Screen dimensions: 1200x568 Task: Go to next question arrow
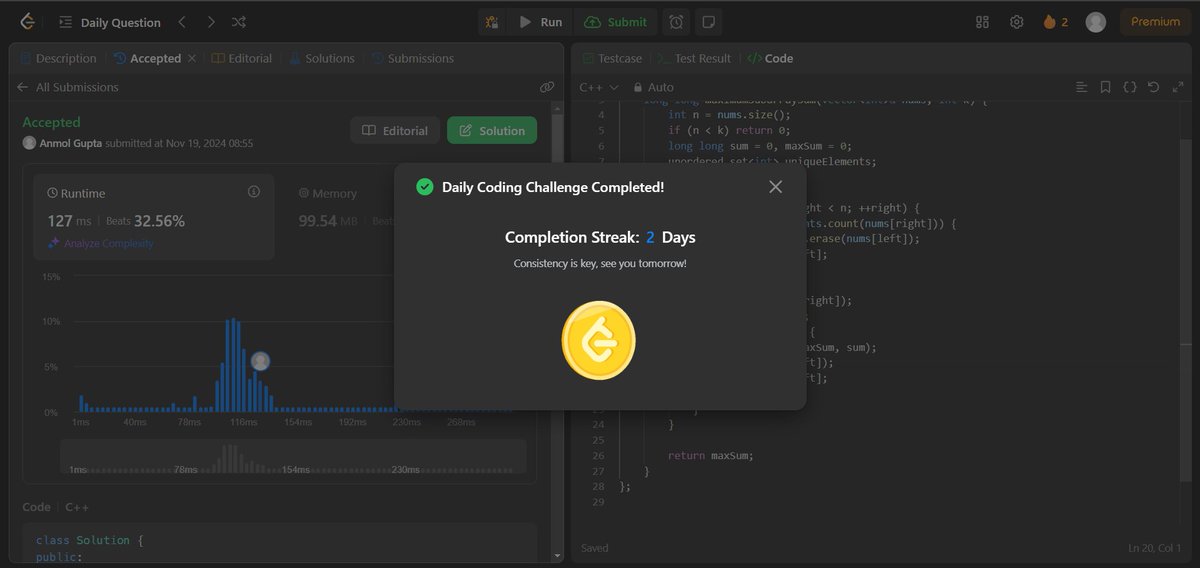[210, 22]
